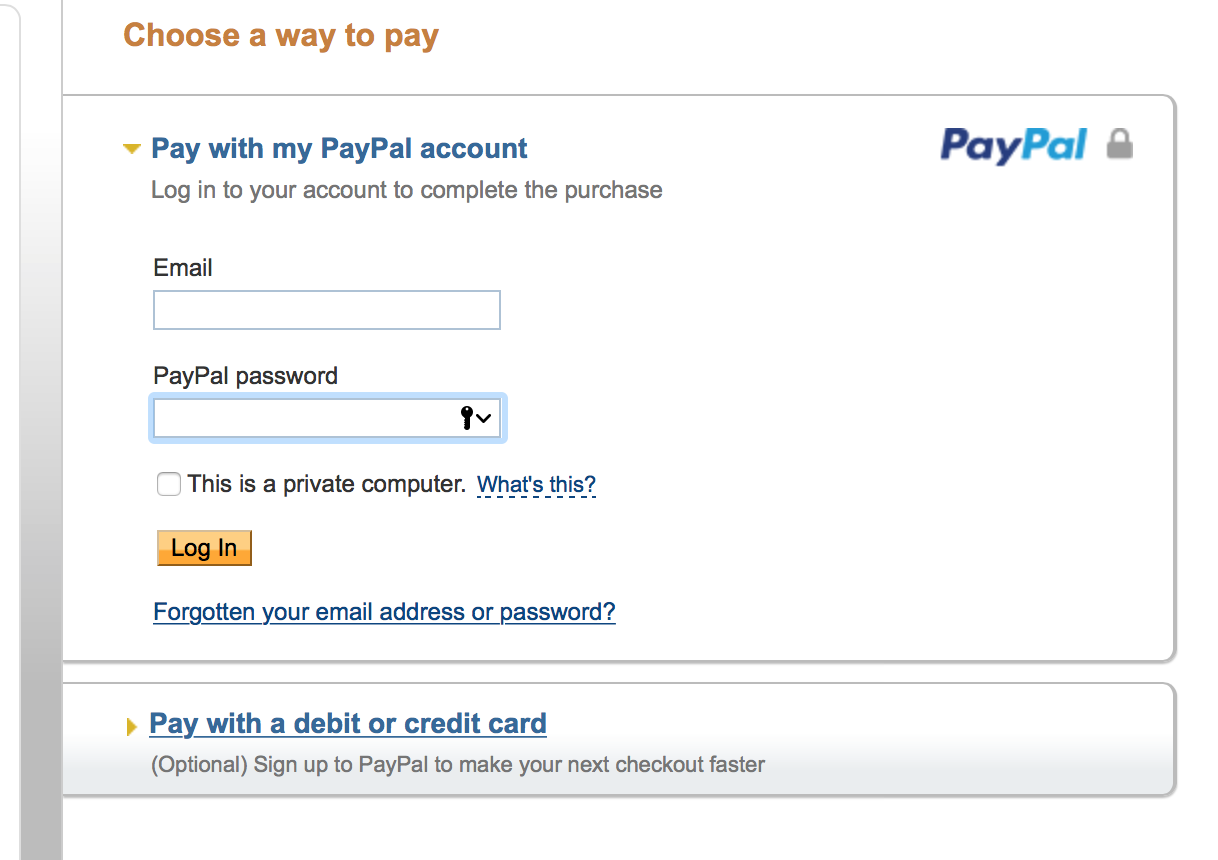Screen dimensions: 1218x860
Task: Collapse the PayPal account section yellow arrow
Action: (131, 150)
